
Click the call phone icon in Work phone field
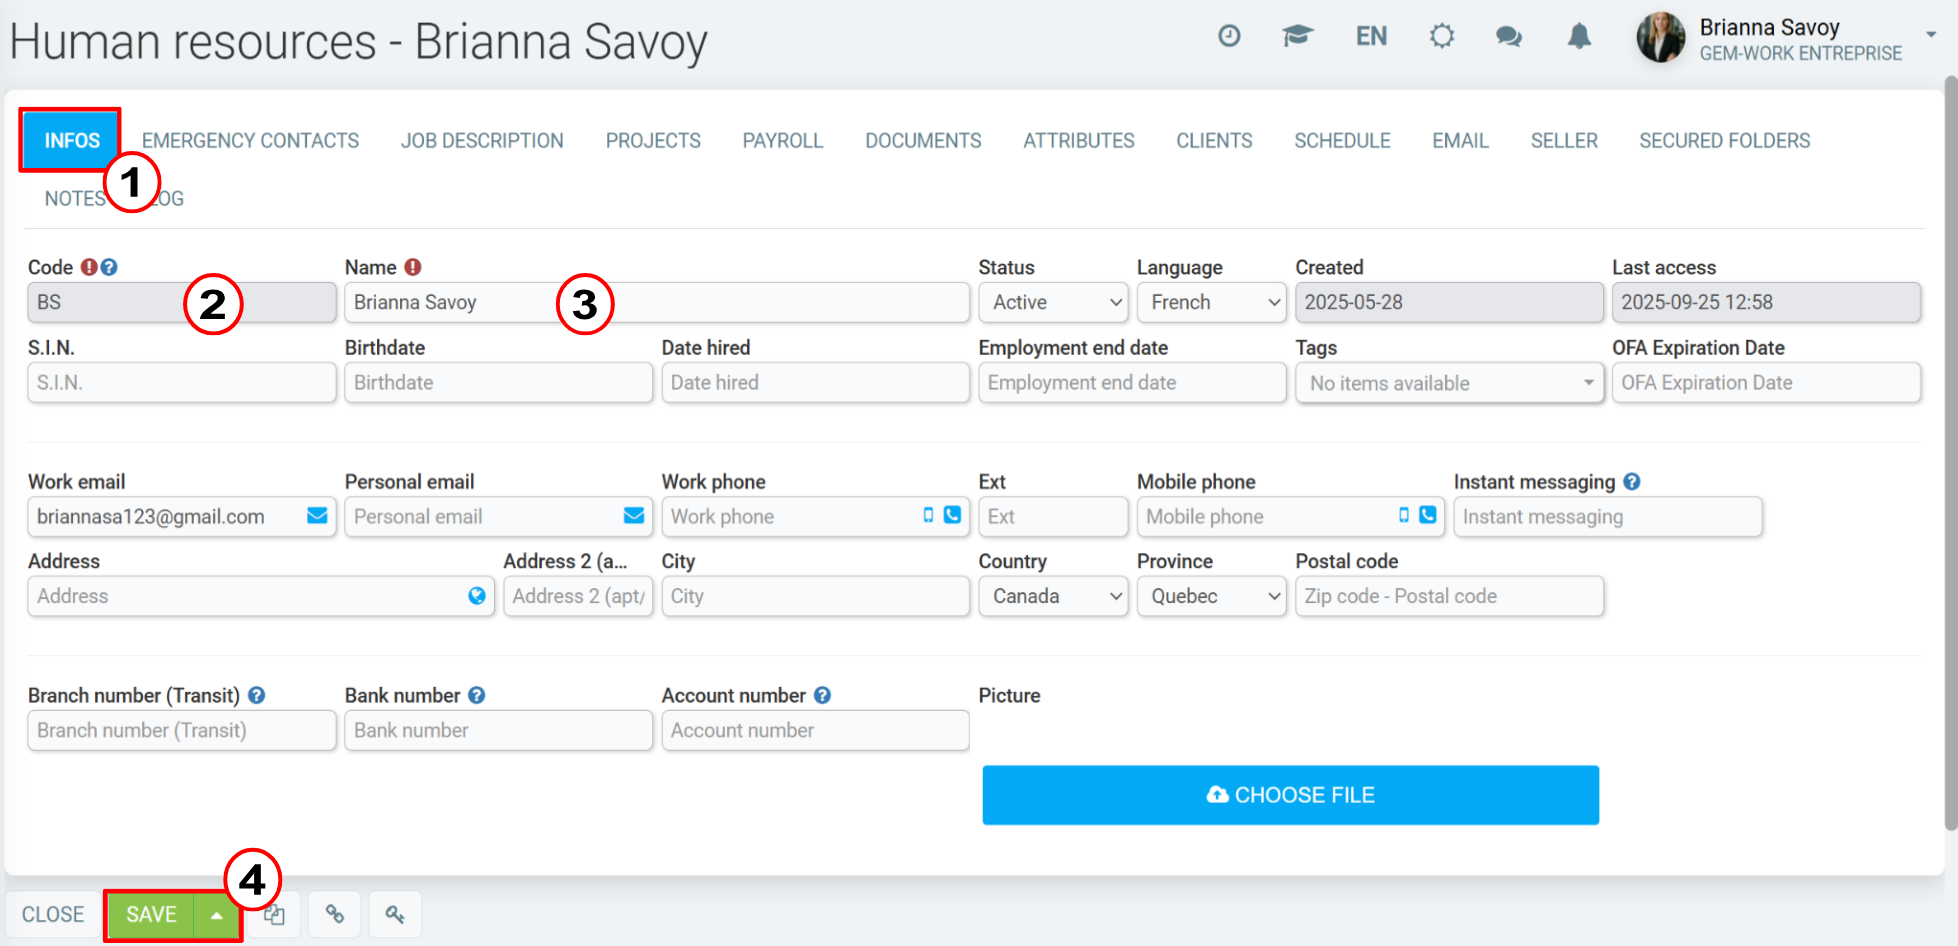point(952,515)
